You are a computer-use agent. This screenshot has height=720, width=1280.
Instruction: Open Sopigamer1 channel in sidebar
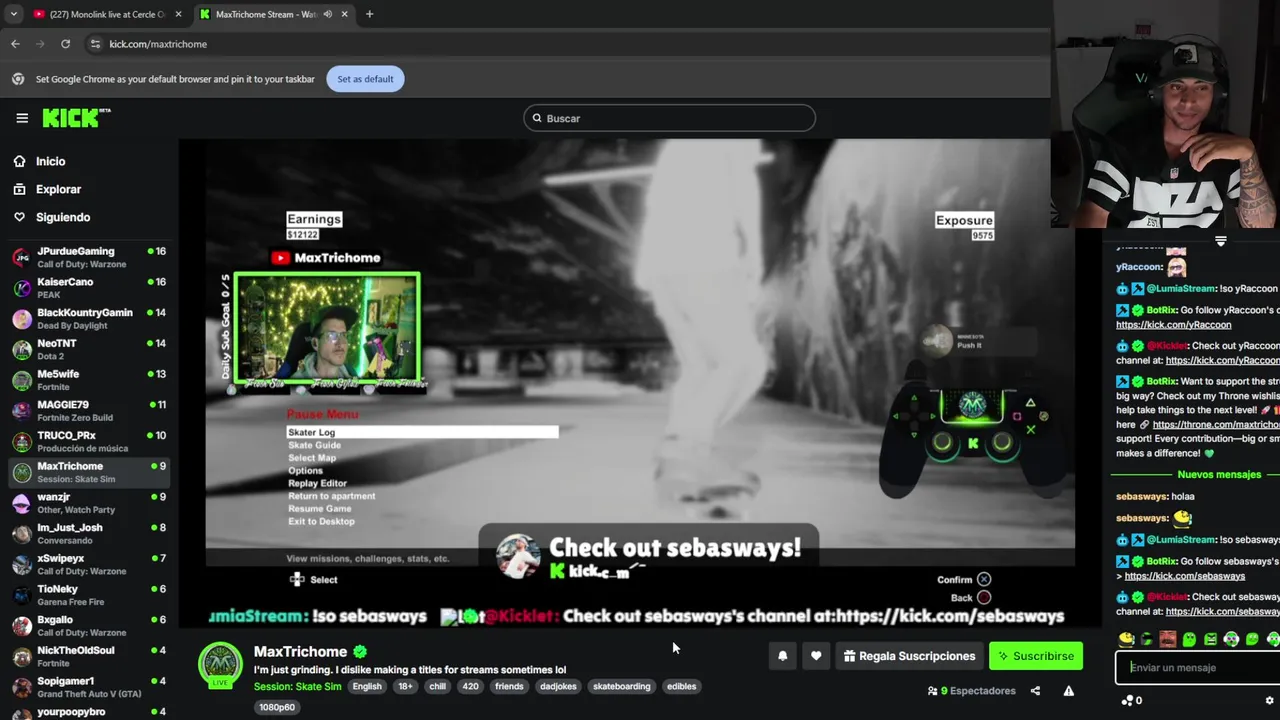click(x=89, y=687)
